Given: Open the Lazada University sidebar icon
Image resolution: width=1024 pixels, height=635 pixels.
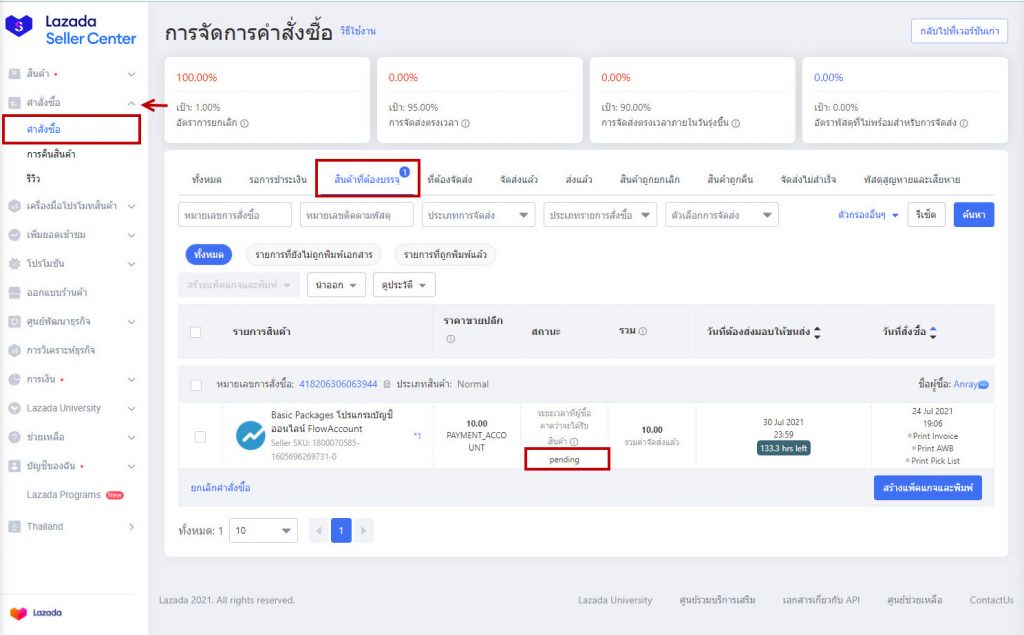Looking at the screenshot, I should pos(14,408).
